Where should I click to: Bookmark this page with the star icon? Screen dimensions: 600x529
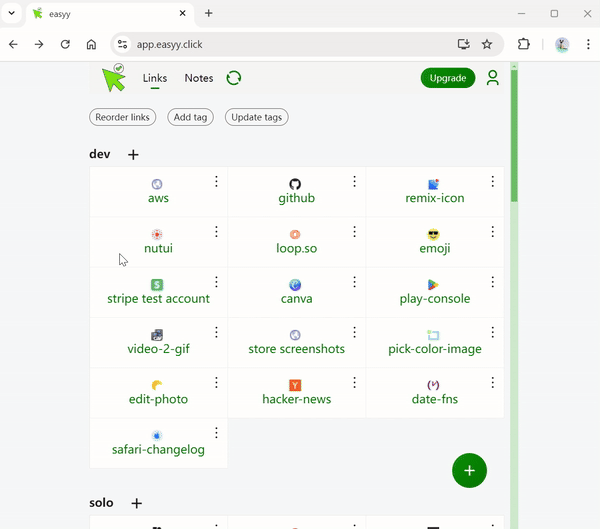(x=487, y=44)
